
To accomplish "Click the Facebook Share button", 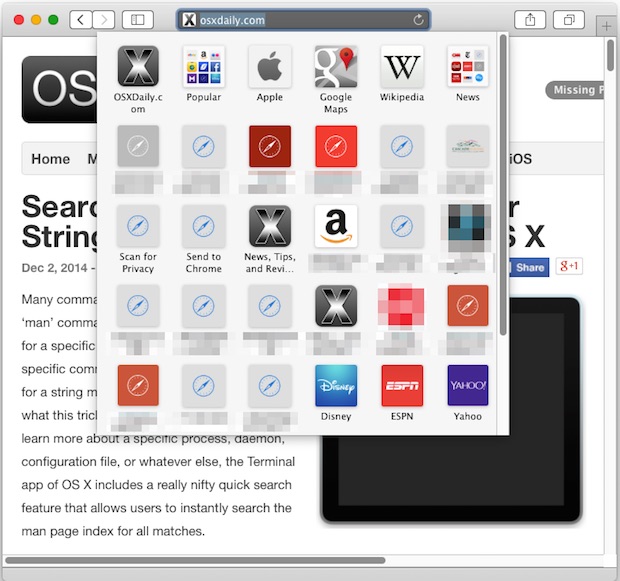I will point(529,267).
